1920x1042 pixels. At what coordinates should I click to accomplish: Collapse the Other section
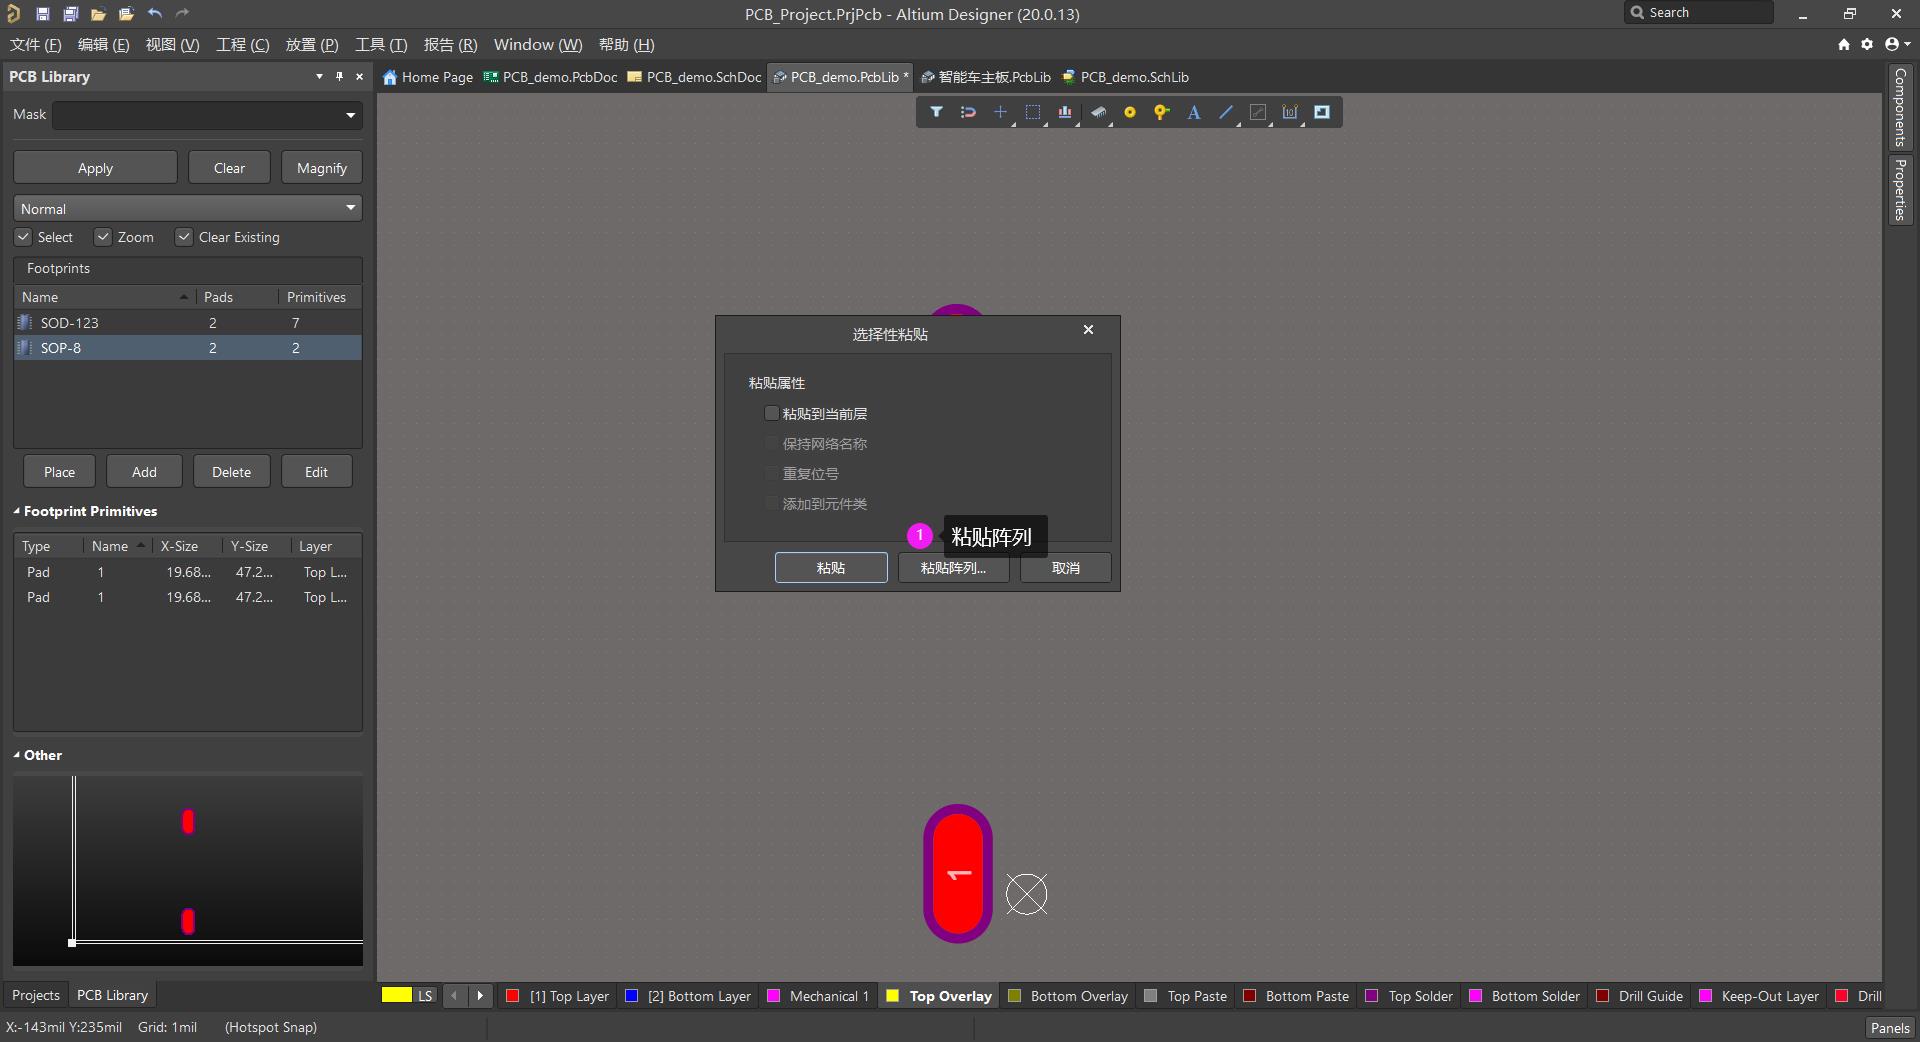pos(17,755)
